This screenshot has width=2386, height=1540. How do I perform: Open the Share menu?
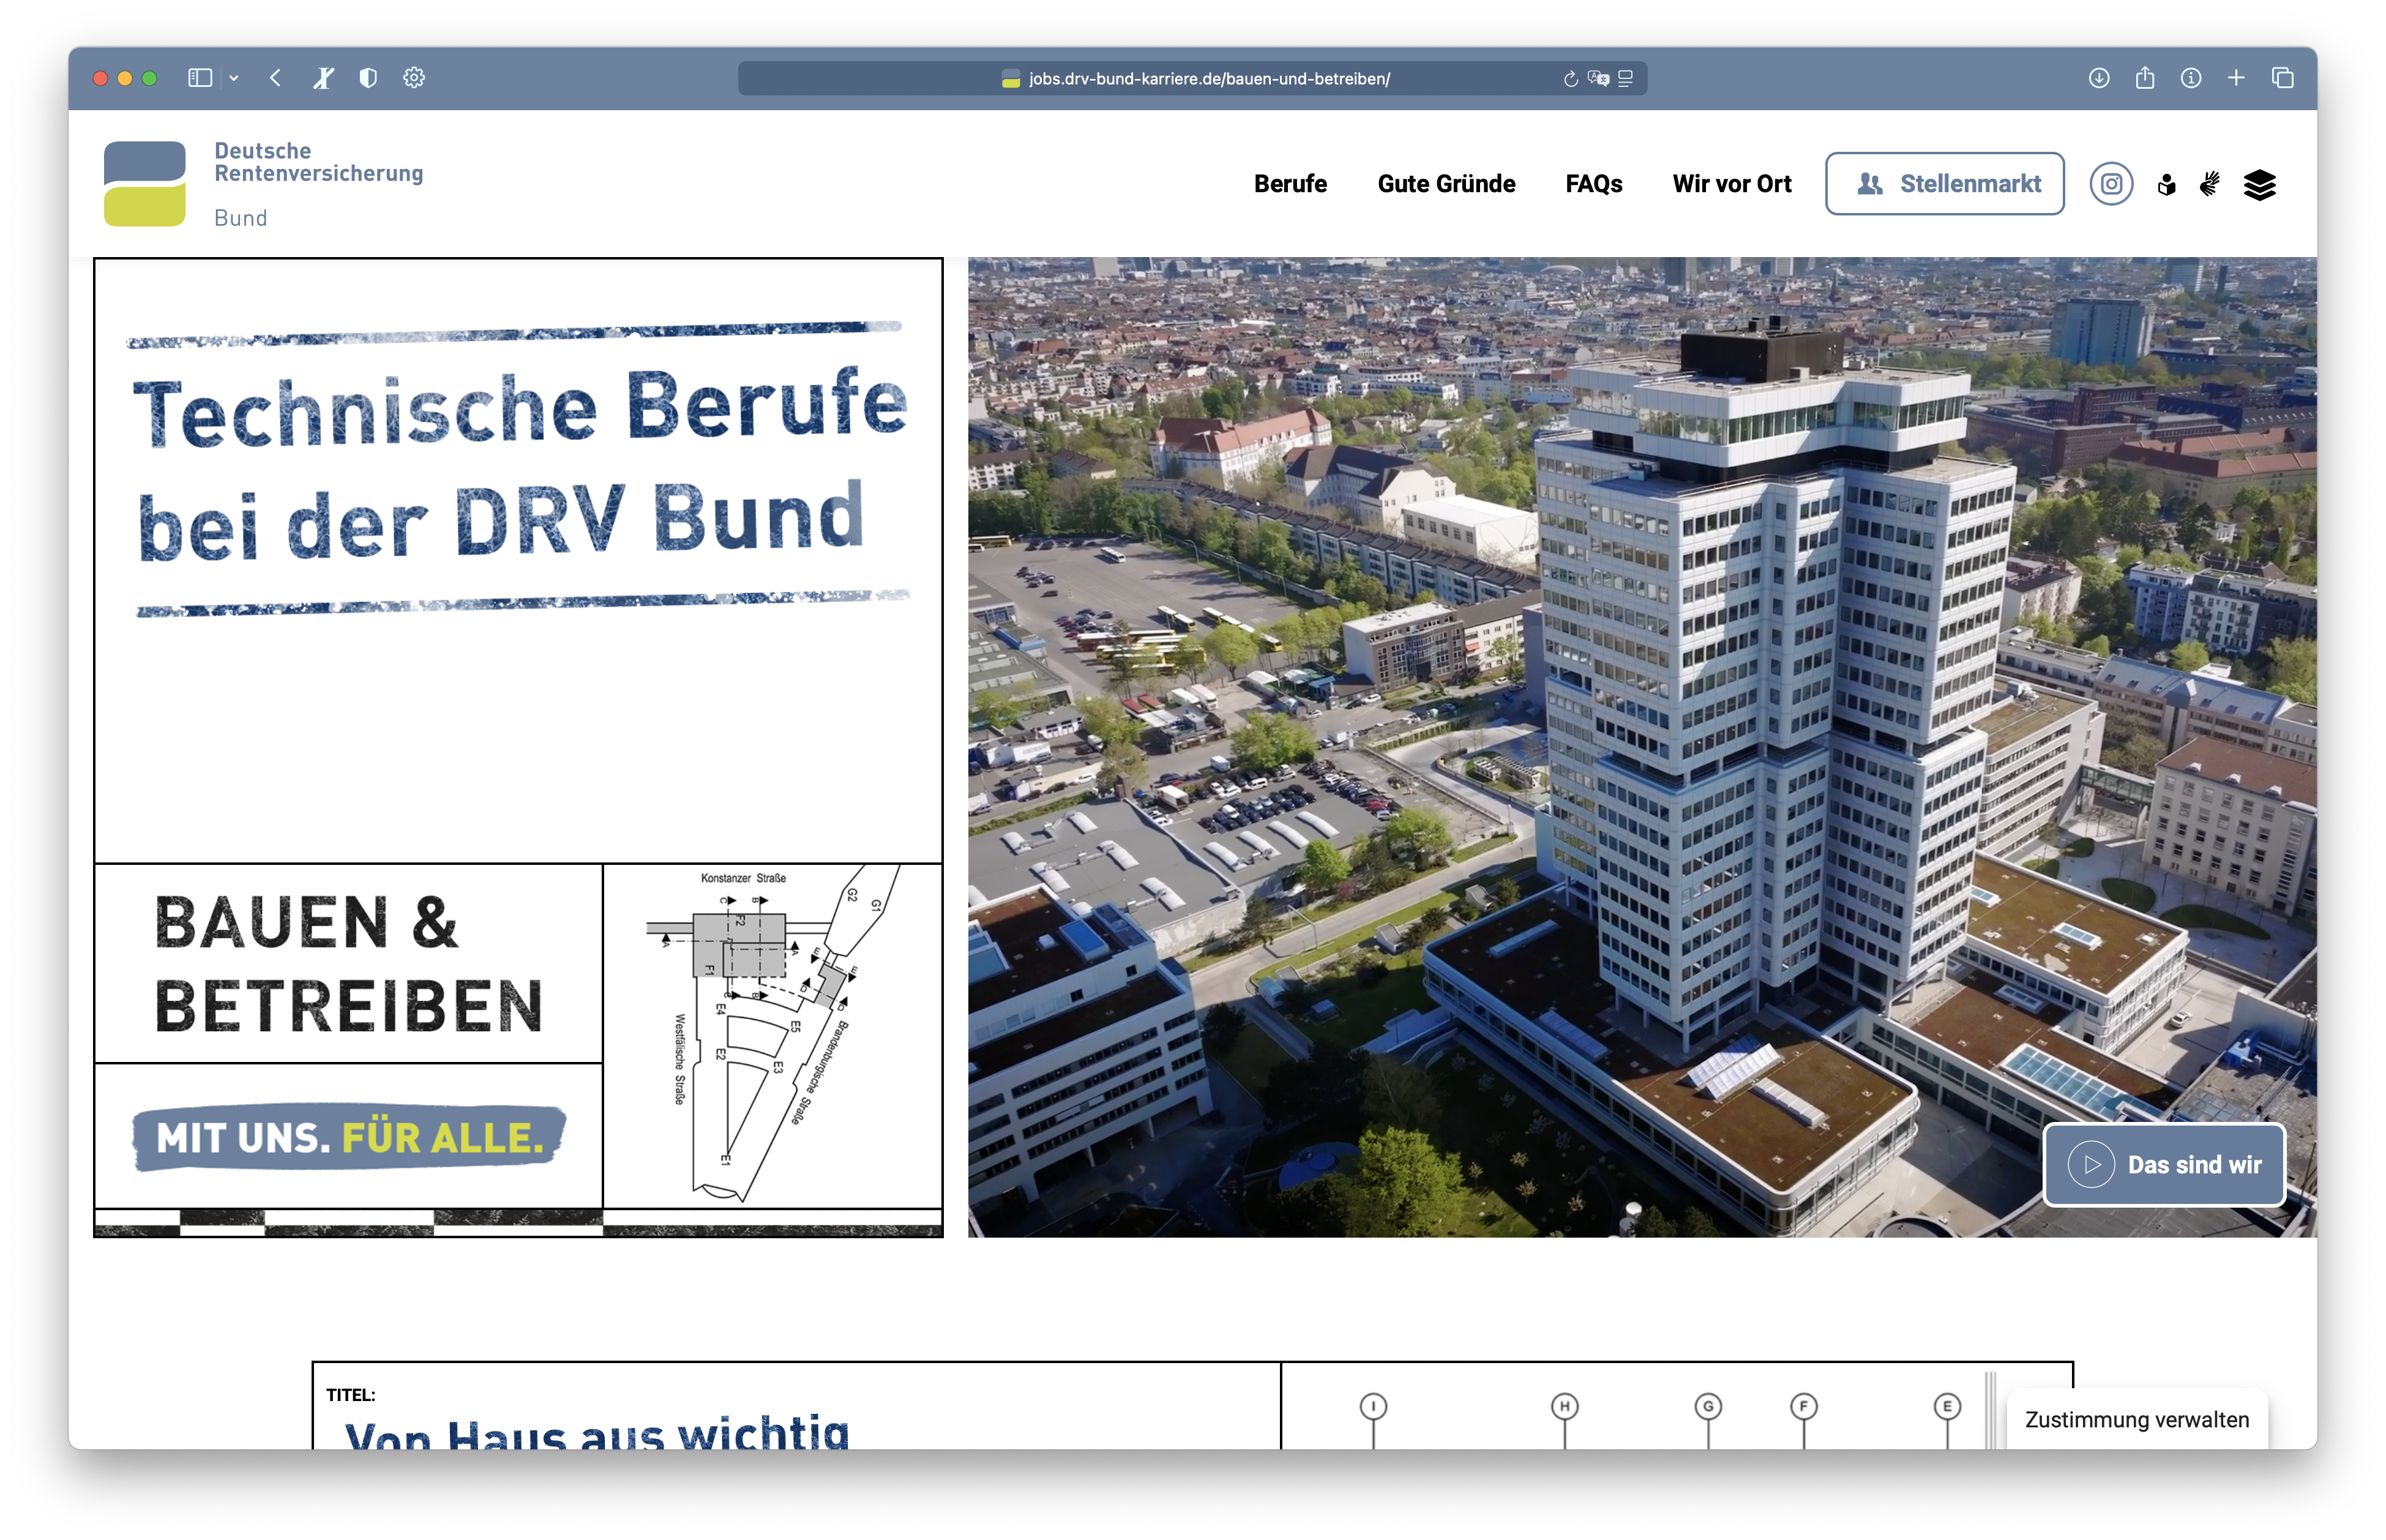pyautogui.click(x=2145, y=78)
